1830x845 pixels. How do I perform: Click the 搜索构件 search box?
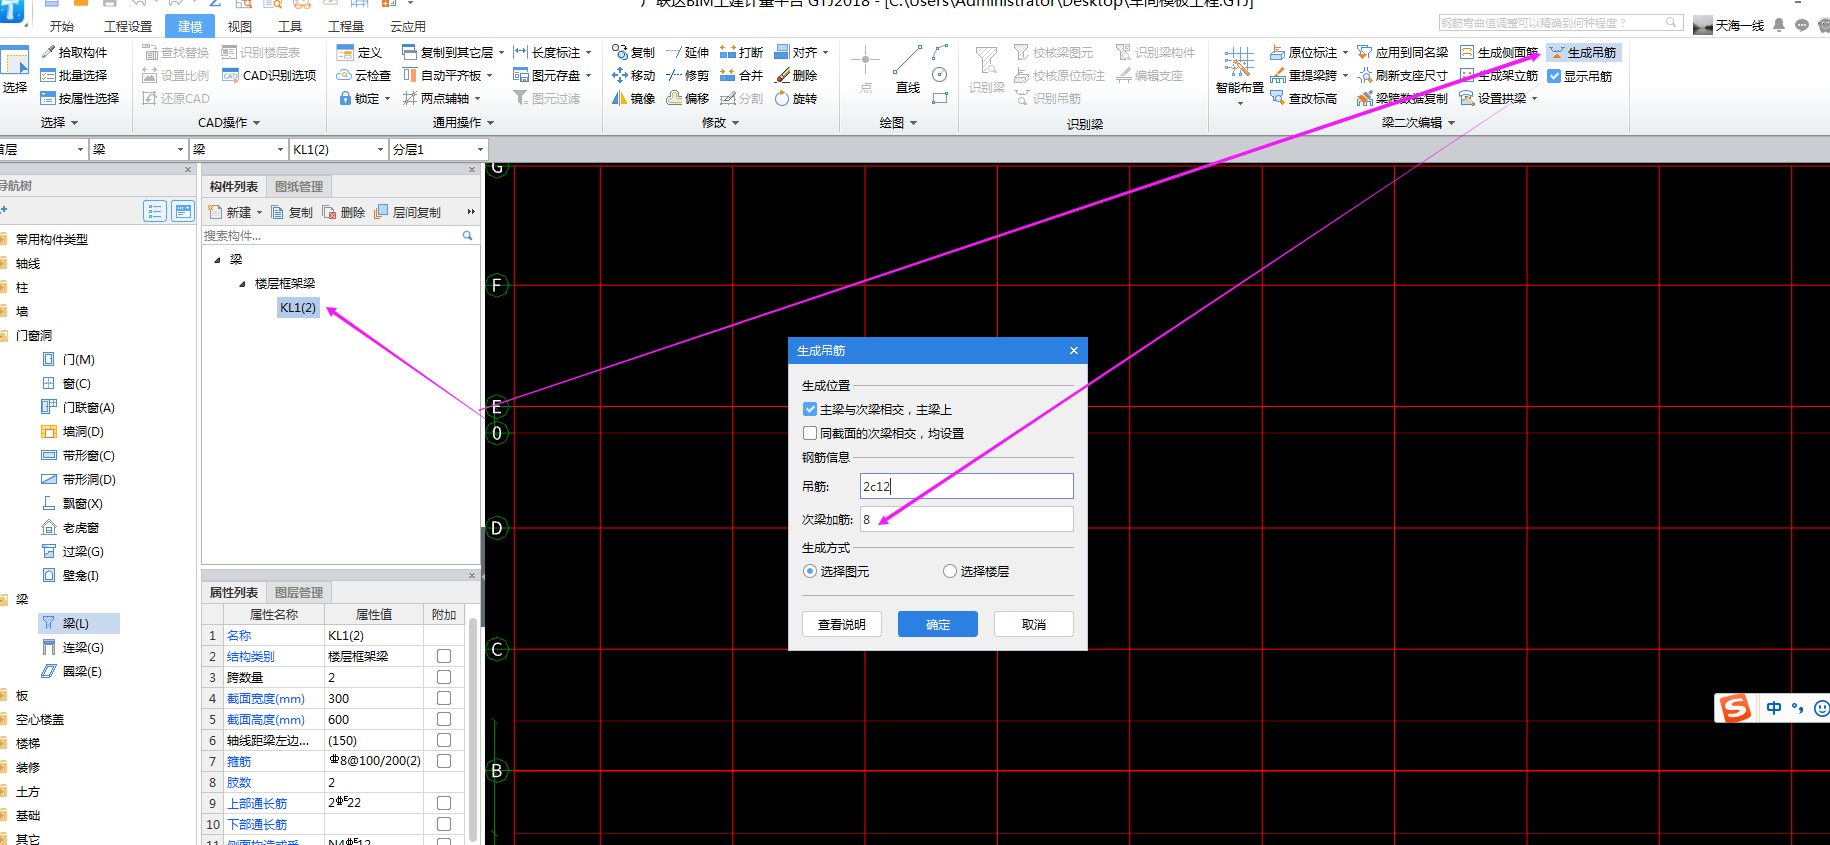coord(338,236)
